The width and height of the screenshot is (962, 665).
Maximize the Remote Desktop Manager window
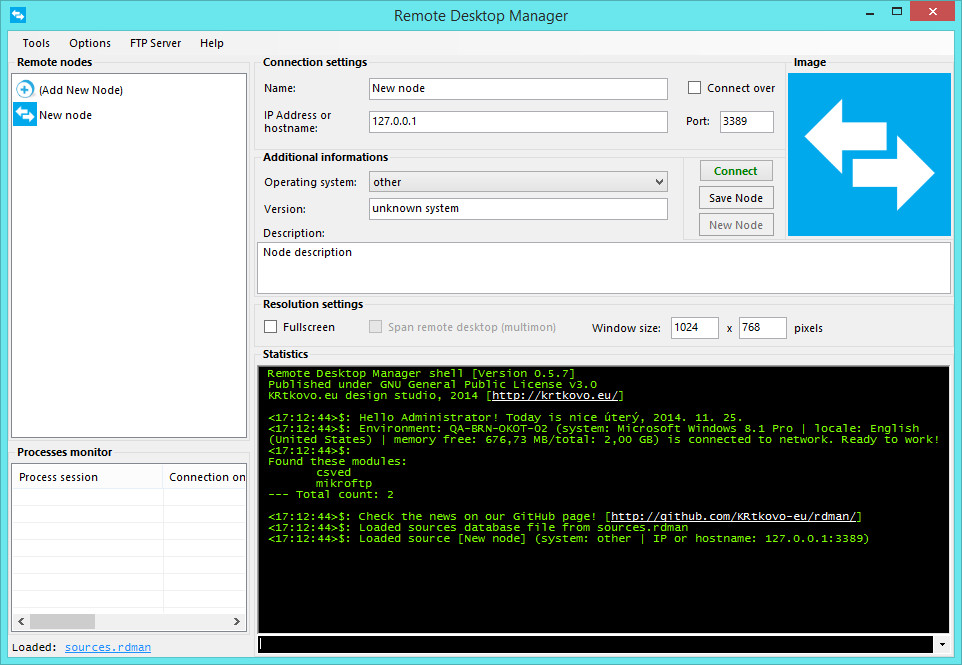(x=897, y=12)
